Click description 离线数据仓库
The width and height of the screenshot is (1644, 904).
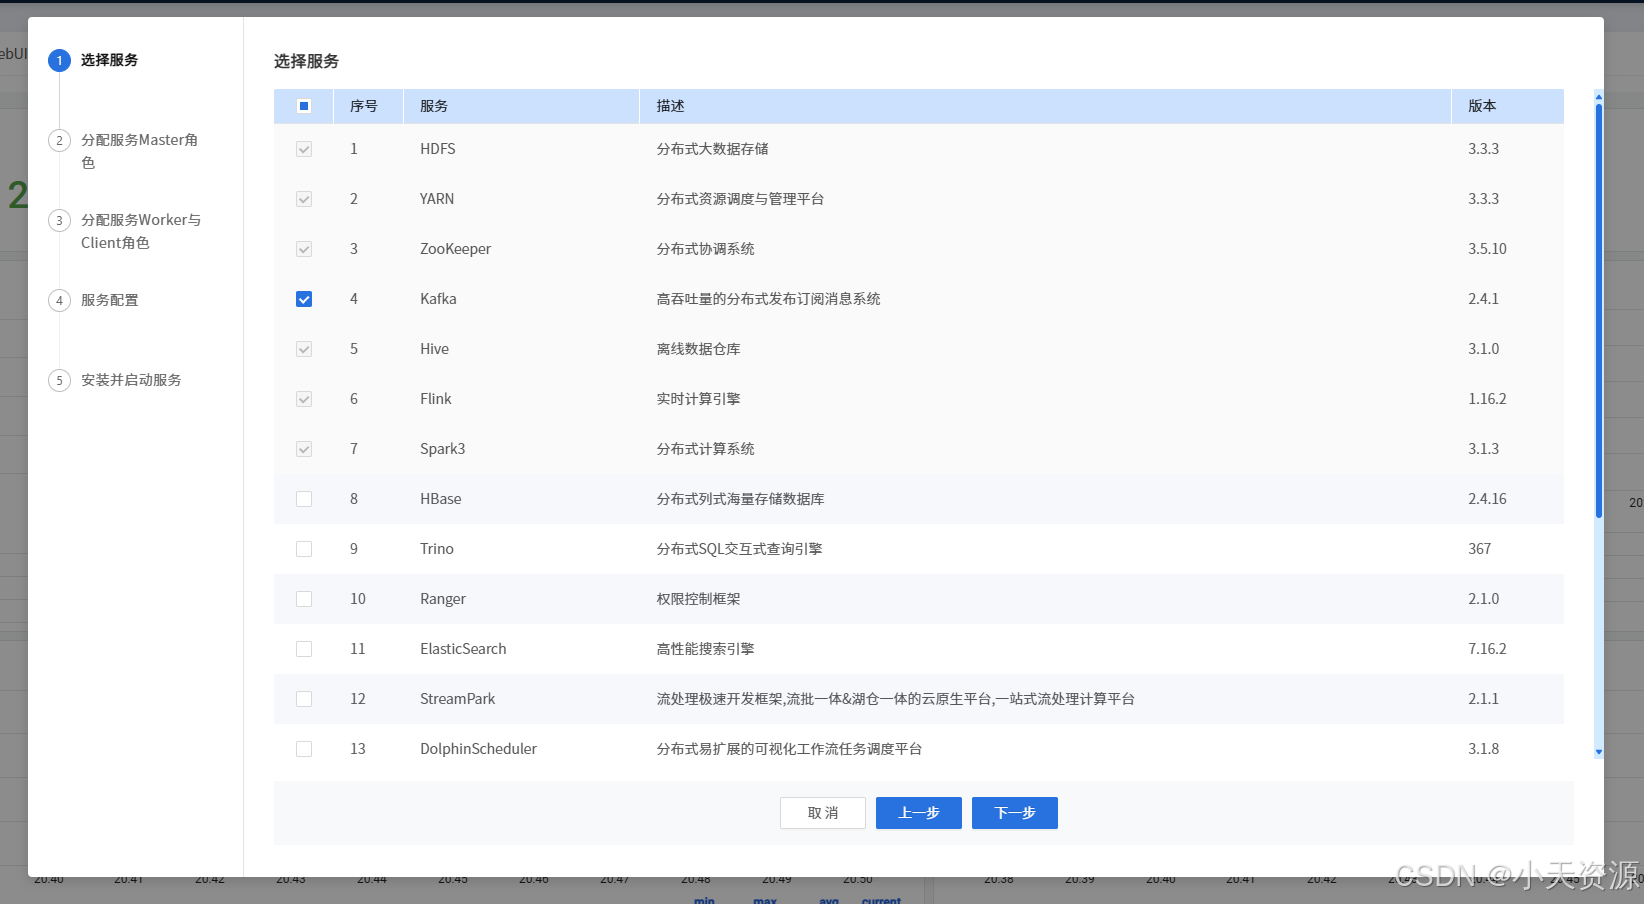(698, 349)
